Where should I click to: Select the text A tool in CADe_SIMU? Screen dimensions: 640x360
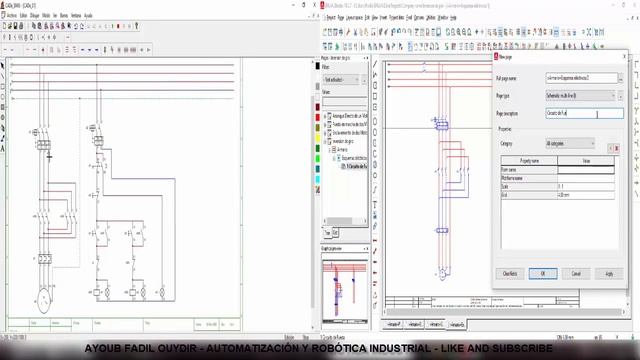(2, 149)
